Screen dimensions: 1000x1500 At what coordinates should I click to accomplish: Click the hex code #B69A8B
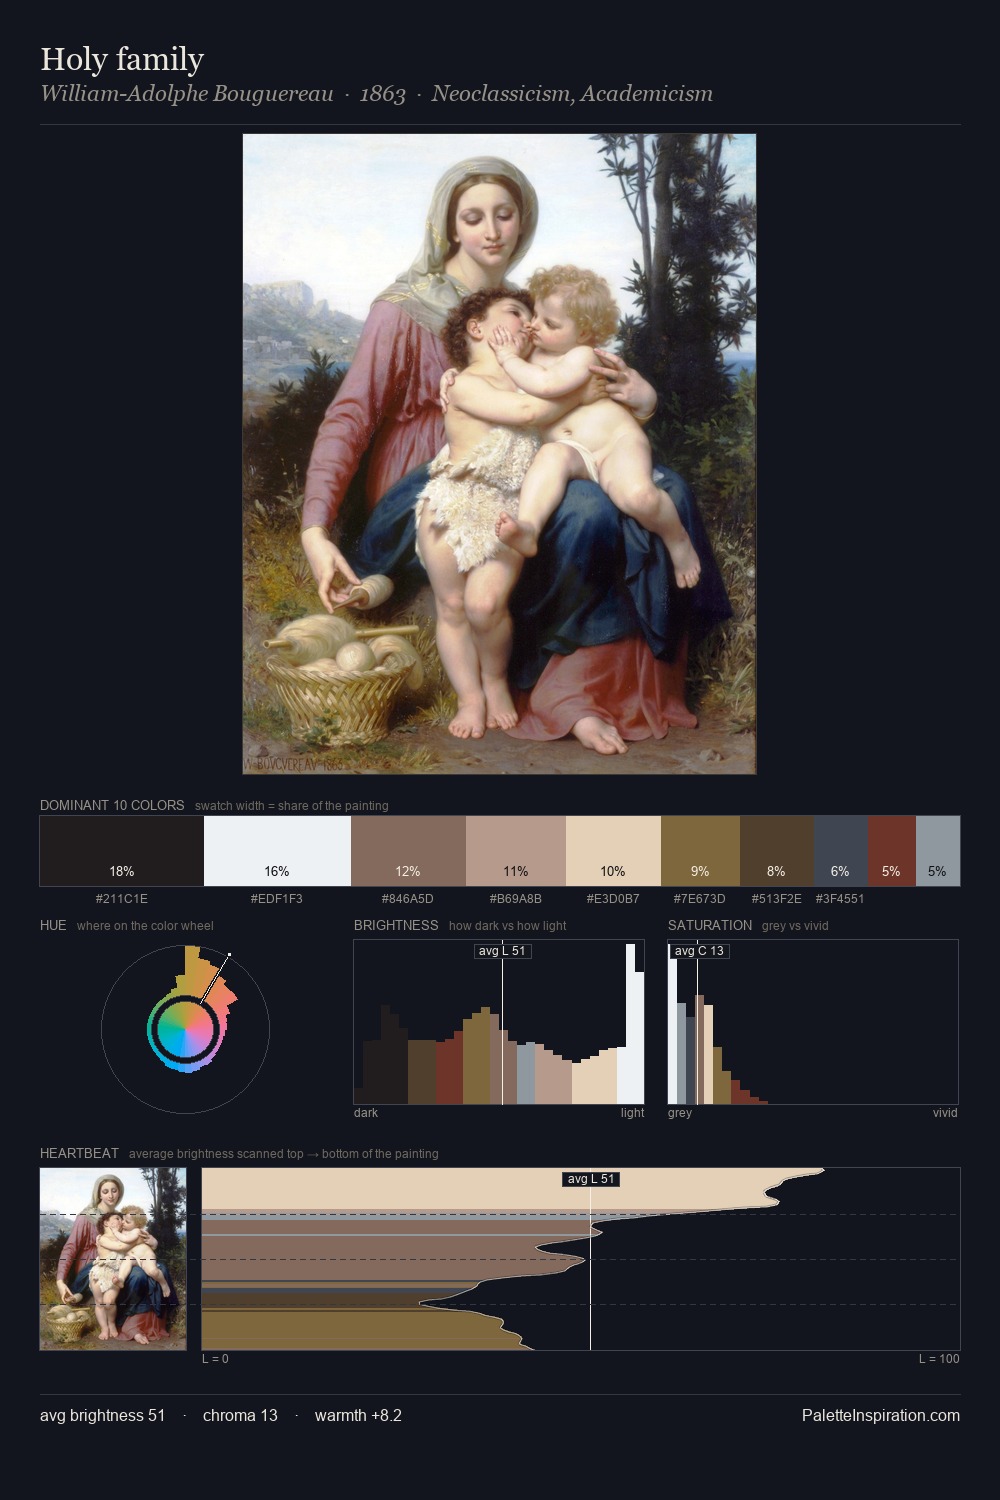tap(516, 899)
